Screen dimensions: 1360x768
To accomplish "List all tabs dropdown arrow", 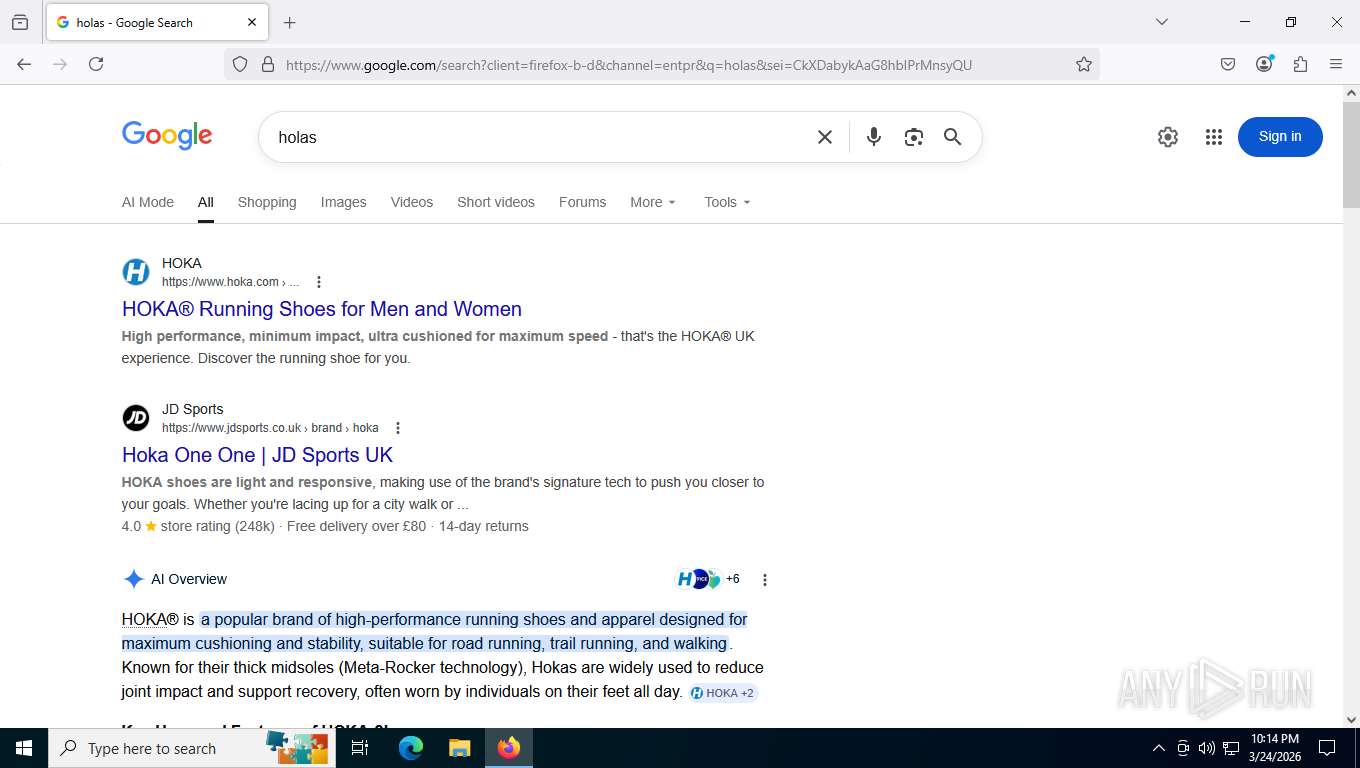I will (1162, 22).
